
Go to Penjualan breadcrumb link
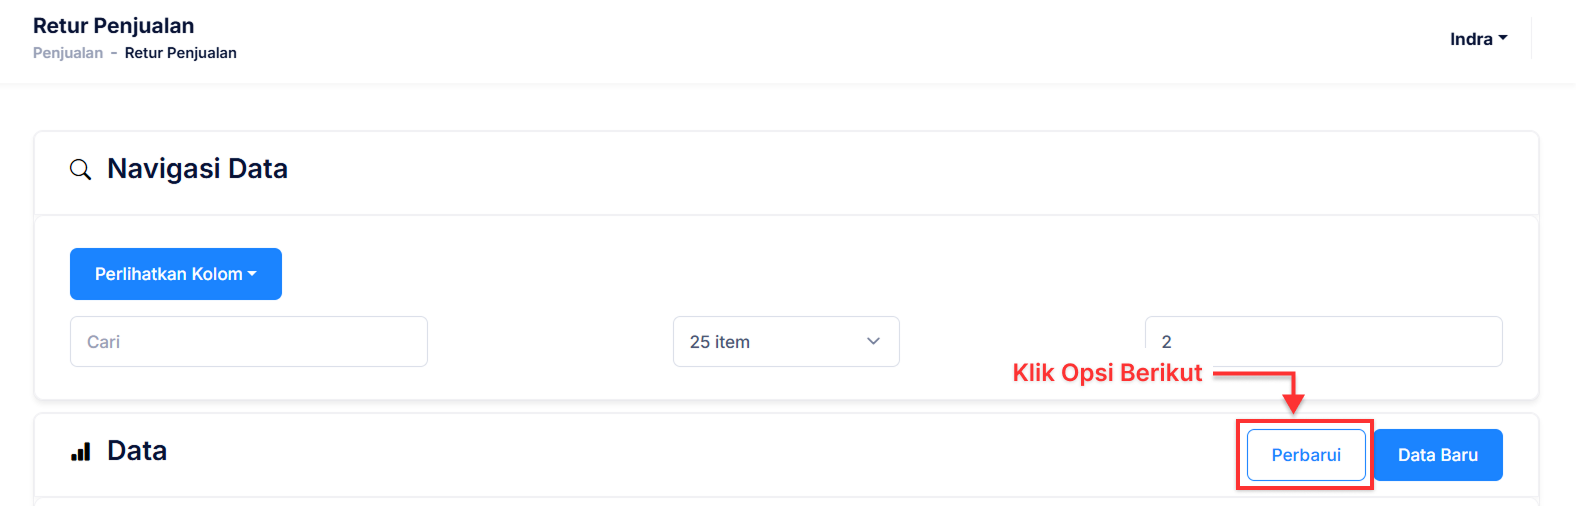coord(68,53)
